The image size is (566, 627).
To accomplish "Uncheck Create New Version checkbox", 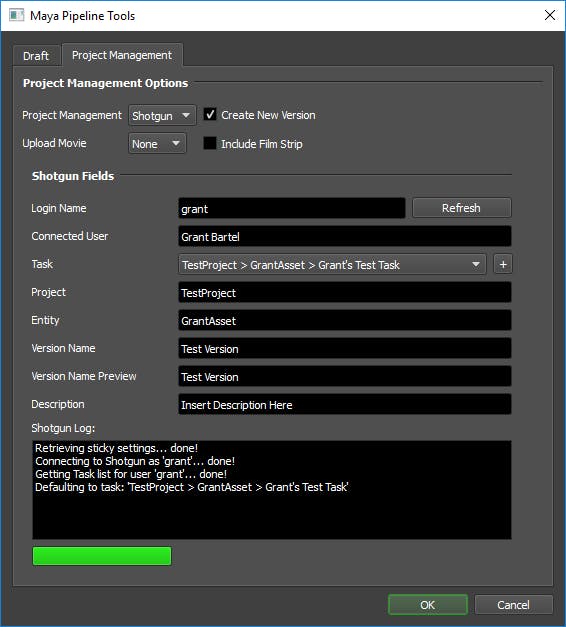I will tap(210, 114).
